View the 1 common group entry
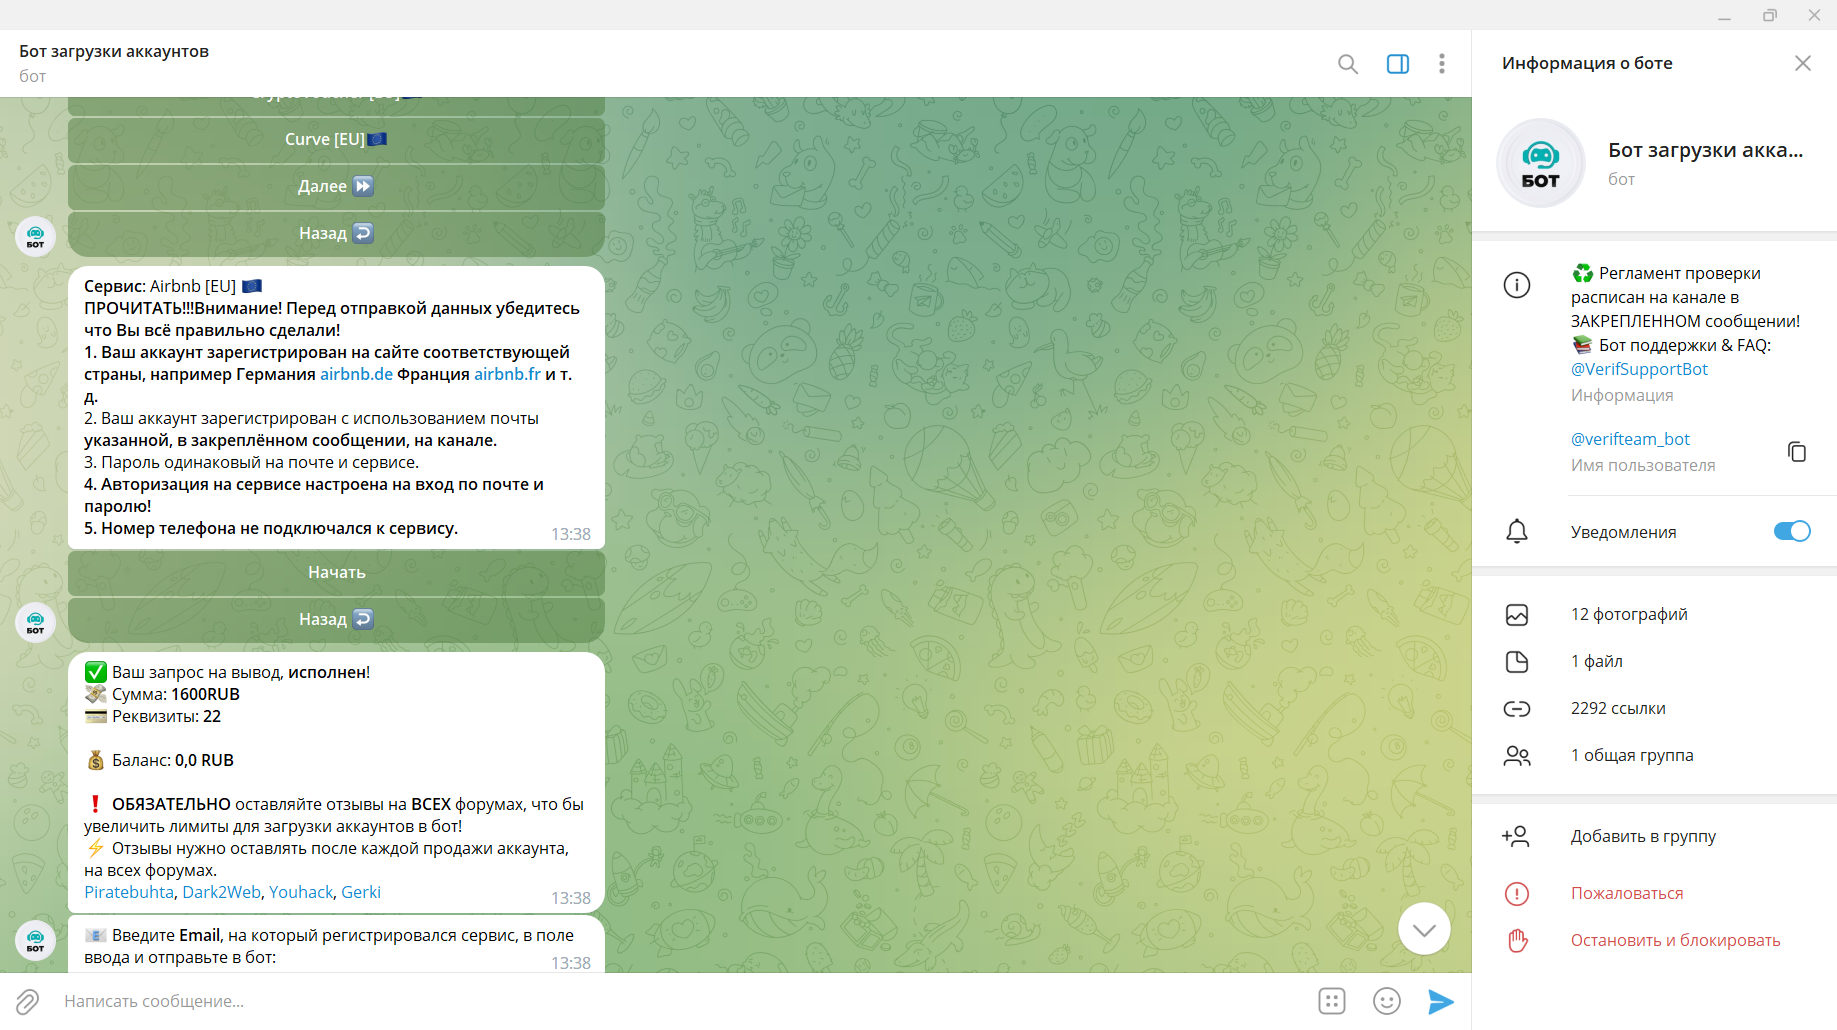Image resolution: width=1837 pixels, height=1030 pixels. coord(1631,755)
